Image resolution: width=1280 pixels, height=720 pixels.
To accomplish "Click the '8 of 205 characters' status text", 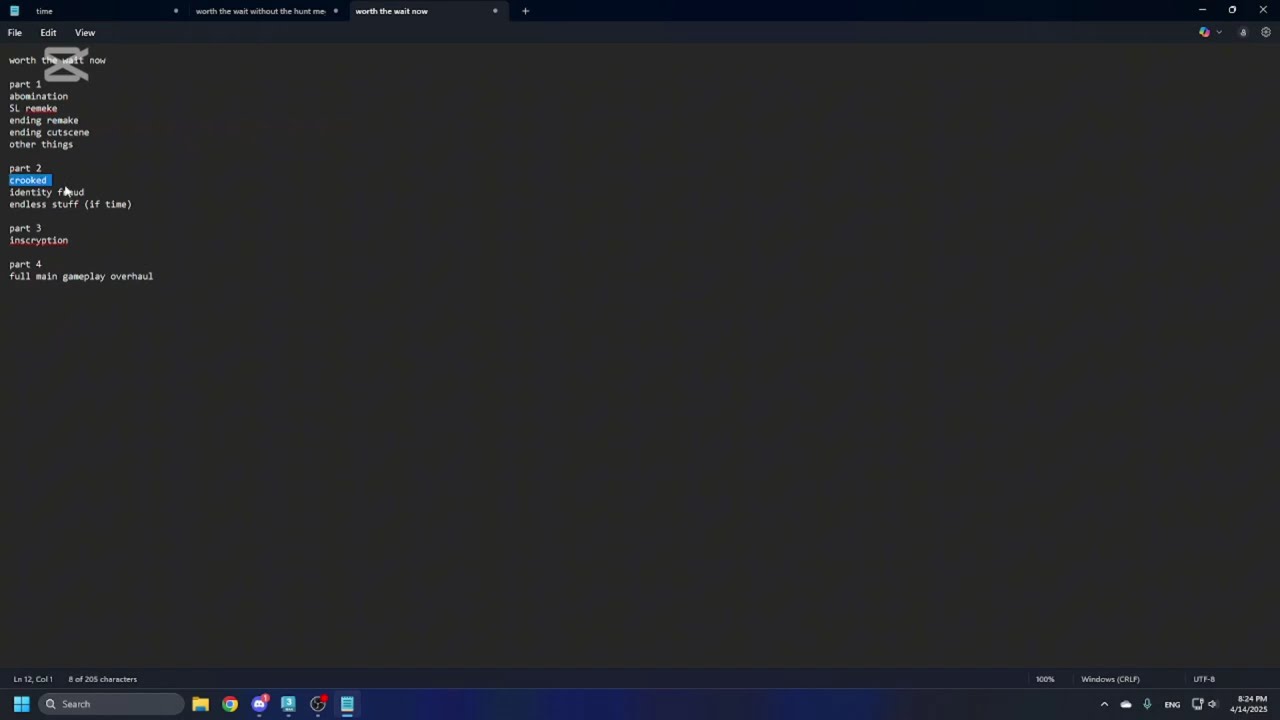I will pos(103,679).
